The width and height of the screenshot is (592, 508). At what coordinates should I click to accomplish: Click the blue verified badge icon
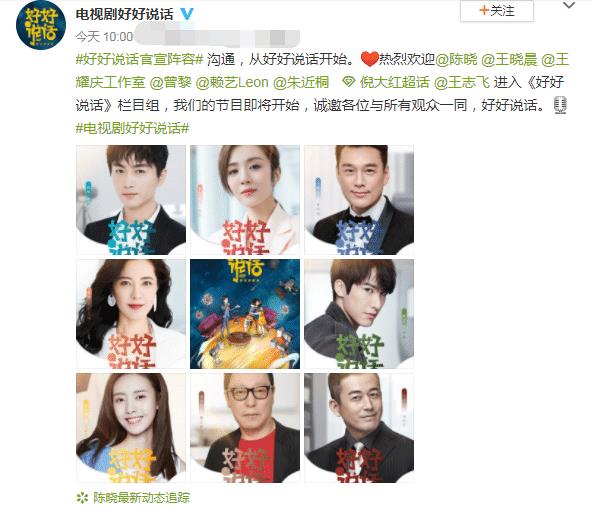[186, 14]
